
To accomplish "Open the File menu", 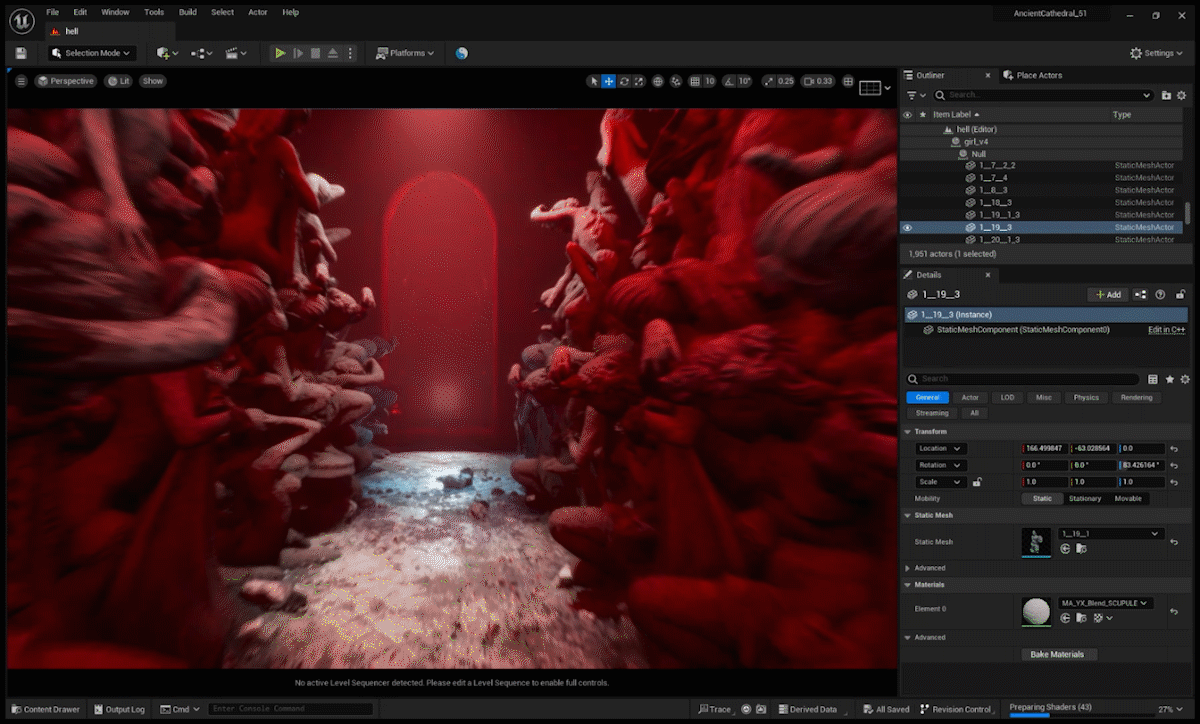I will [52, 12].
